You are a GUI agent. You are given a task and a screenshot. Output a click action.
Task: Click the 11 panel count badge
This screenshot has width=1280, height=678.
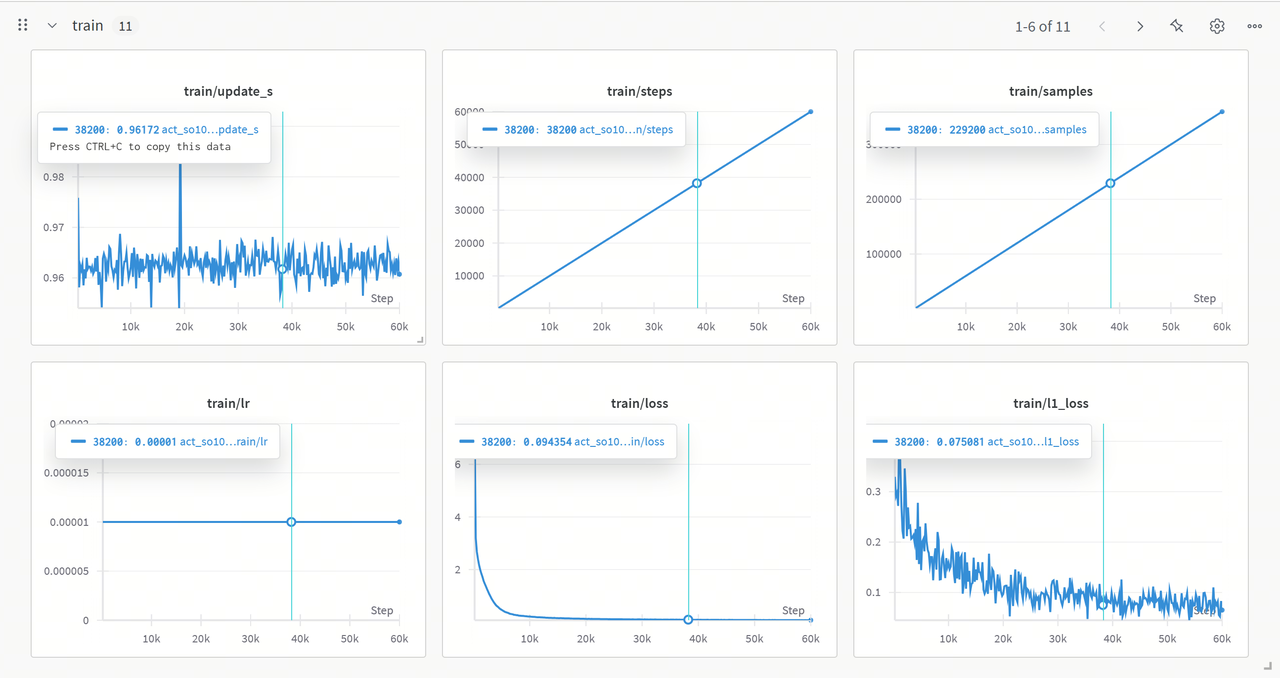click(125, 27)
